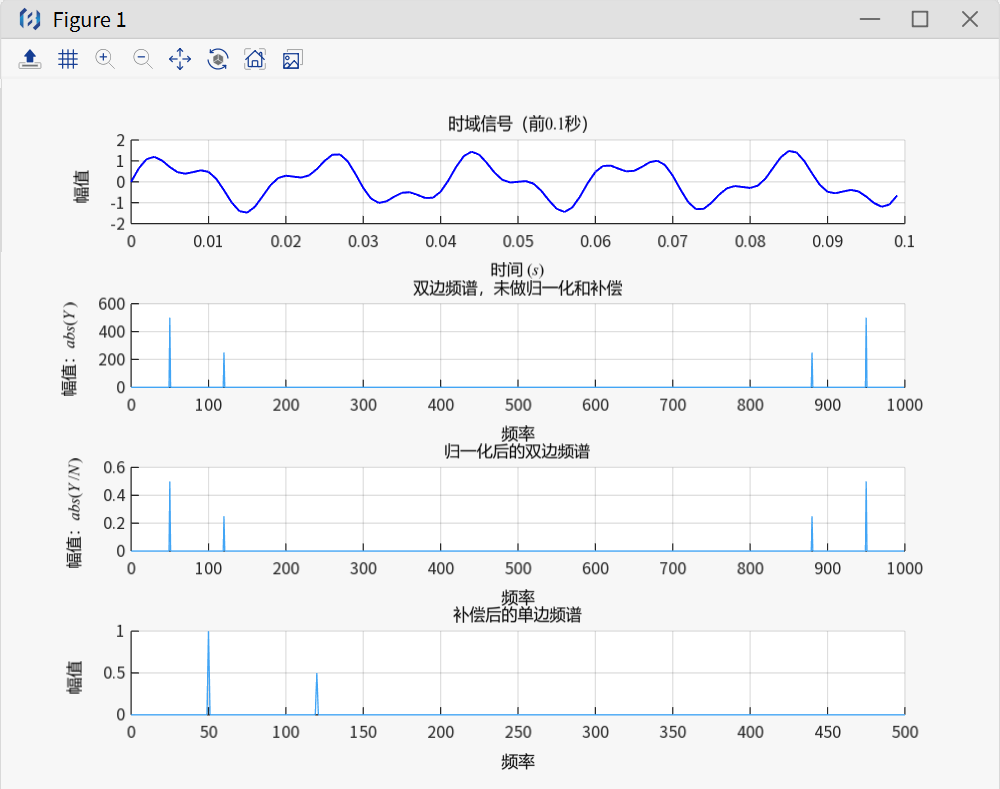The width and height of the screenshot is (1000, 789).
Task: Click the title '双边频谱，未做归一化和补偿'
Action: click(x=517, y=288)
